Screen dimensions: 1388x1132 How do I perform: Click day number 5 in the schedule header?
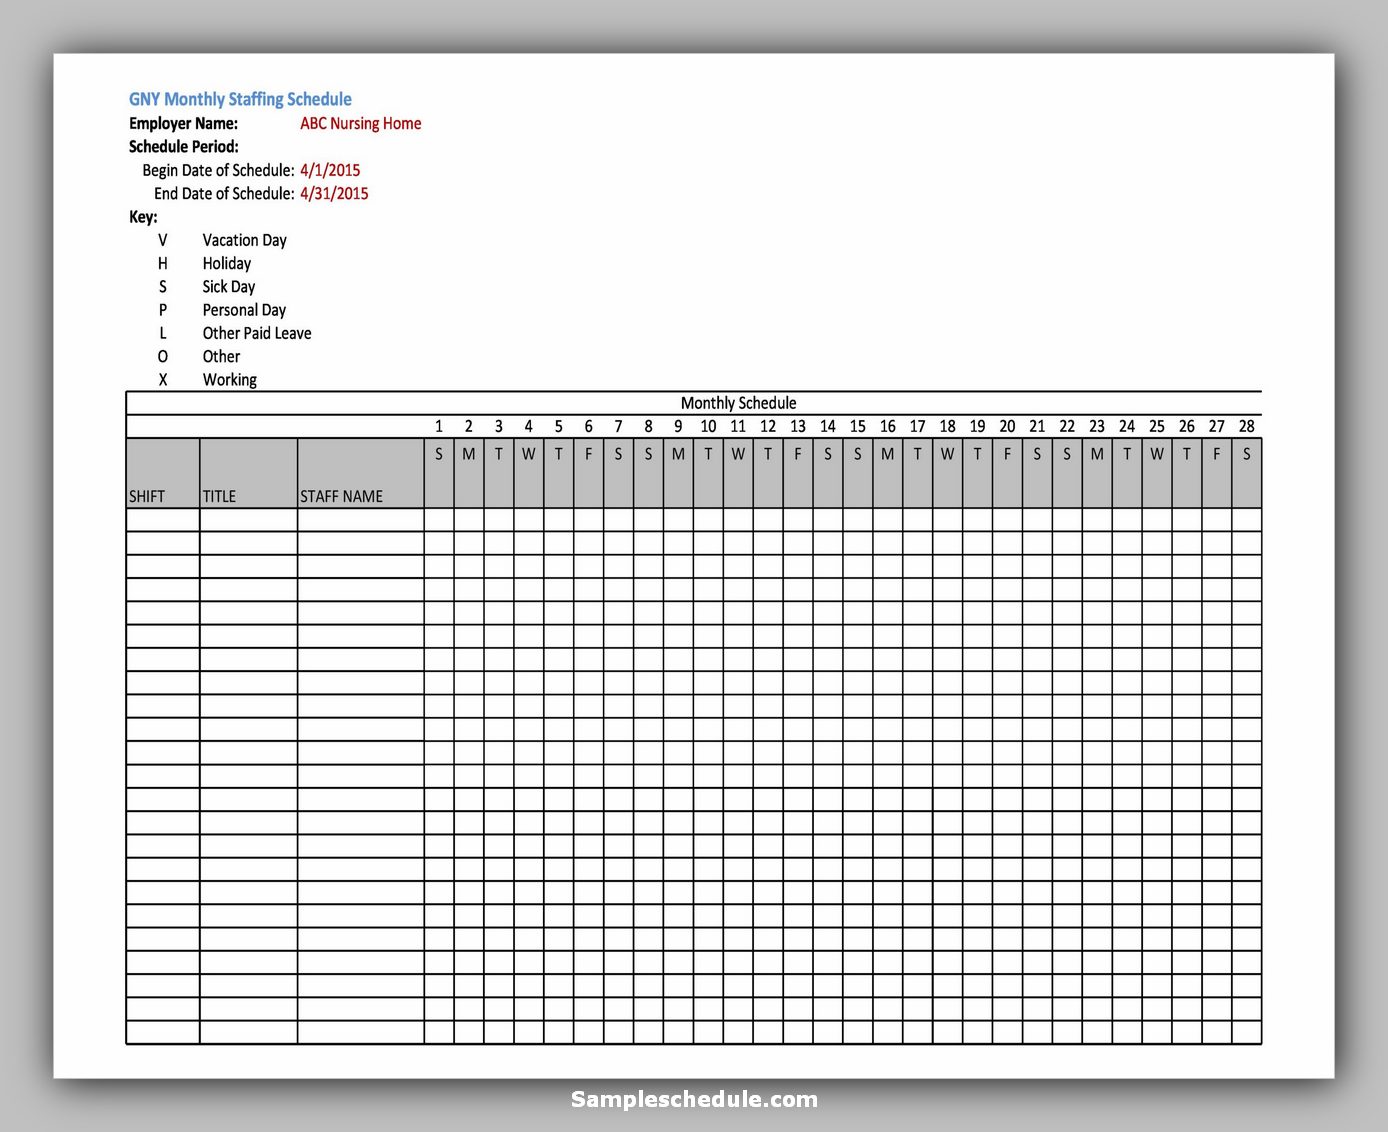(559, 426)
